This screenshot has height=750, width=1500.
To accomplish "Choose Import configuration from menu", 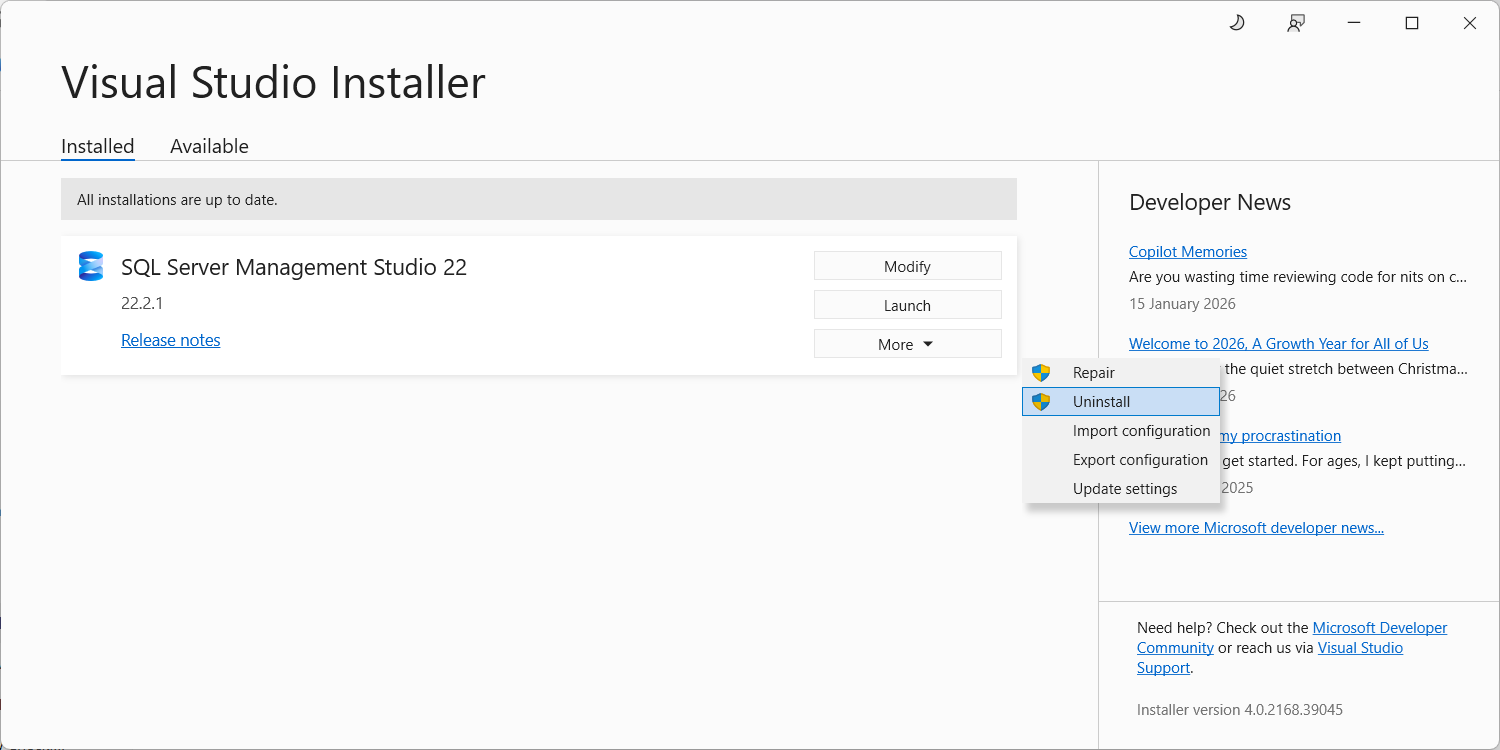I will coord(1141,431).
